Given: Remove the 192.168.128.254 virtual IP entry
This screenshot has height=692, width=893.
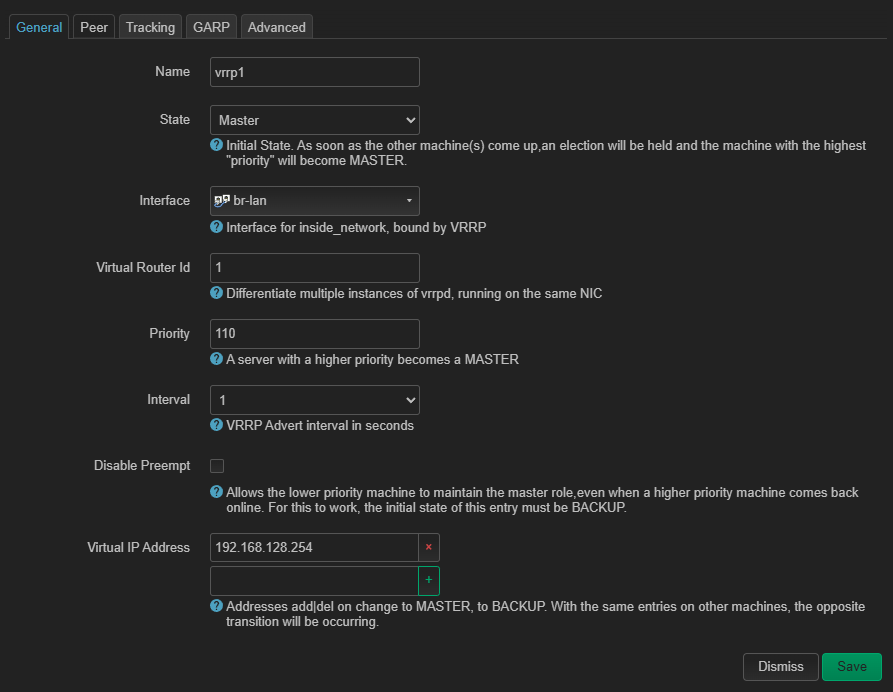Looking at the screenshot, I should click(429, 547).
